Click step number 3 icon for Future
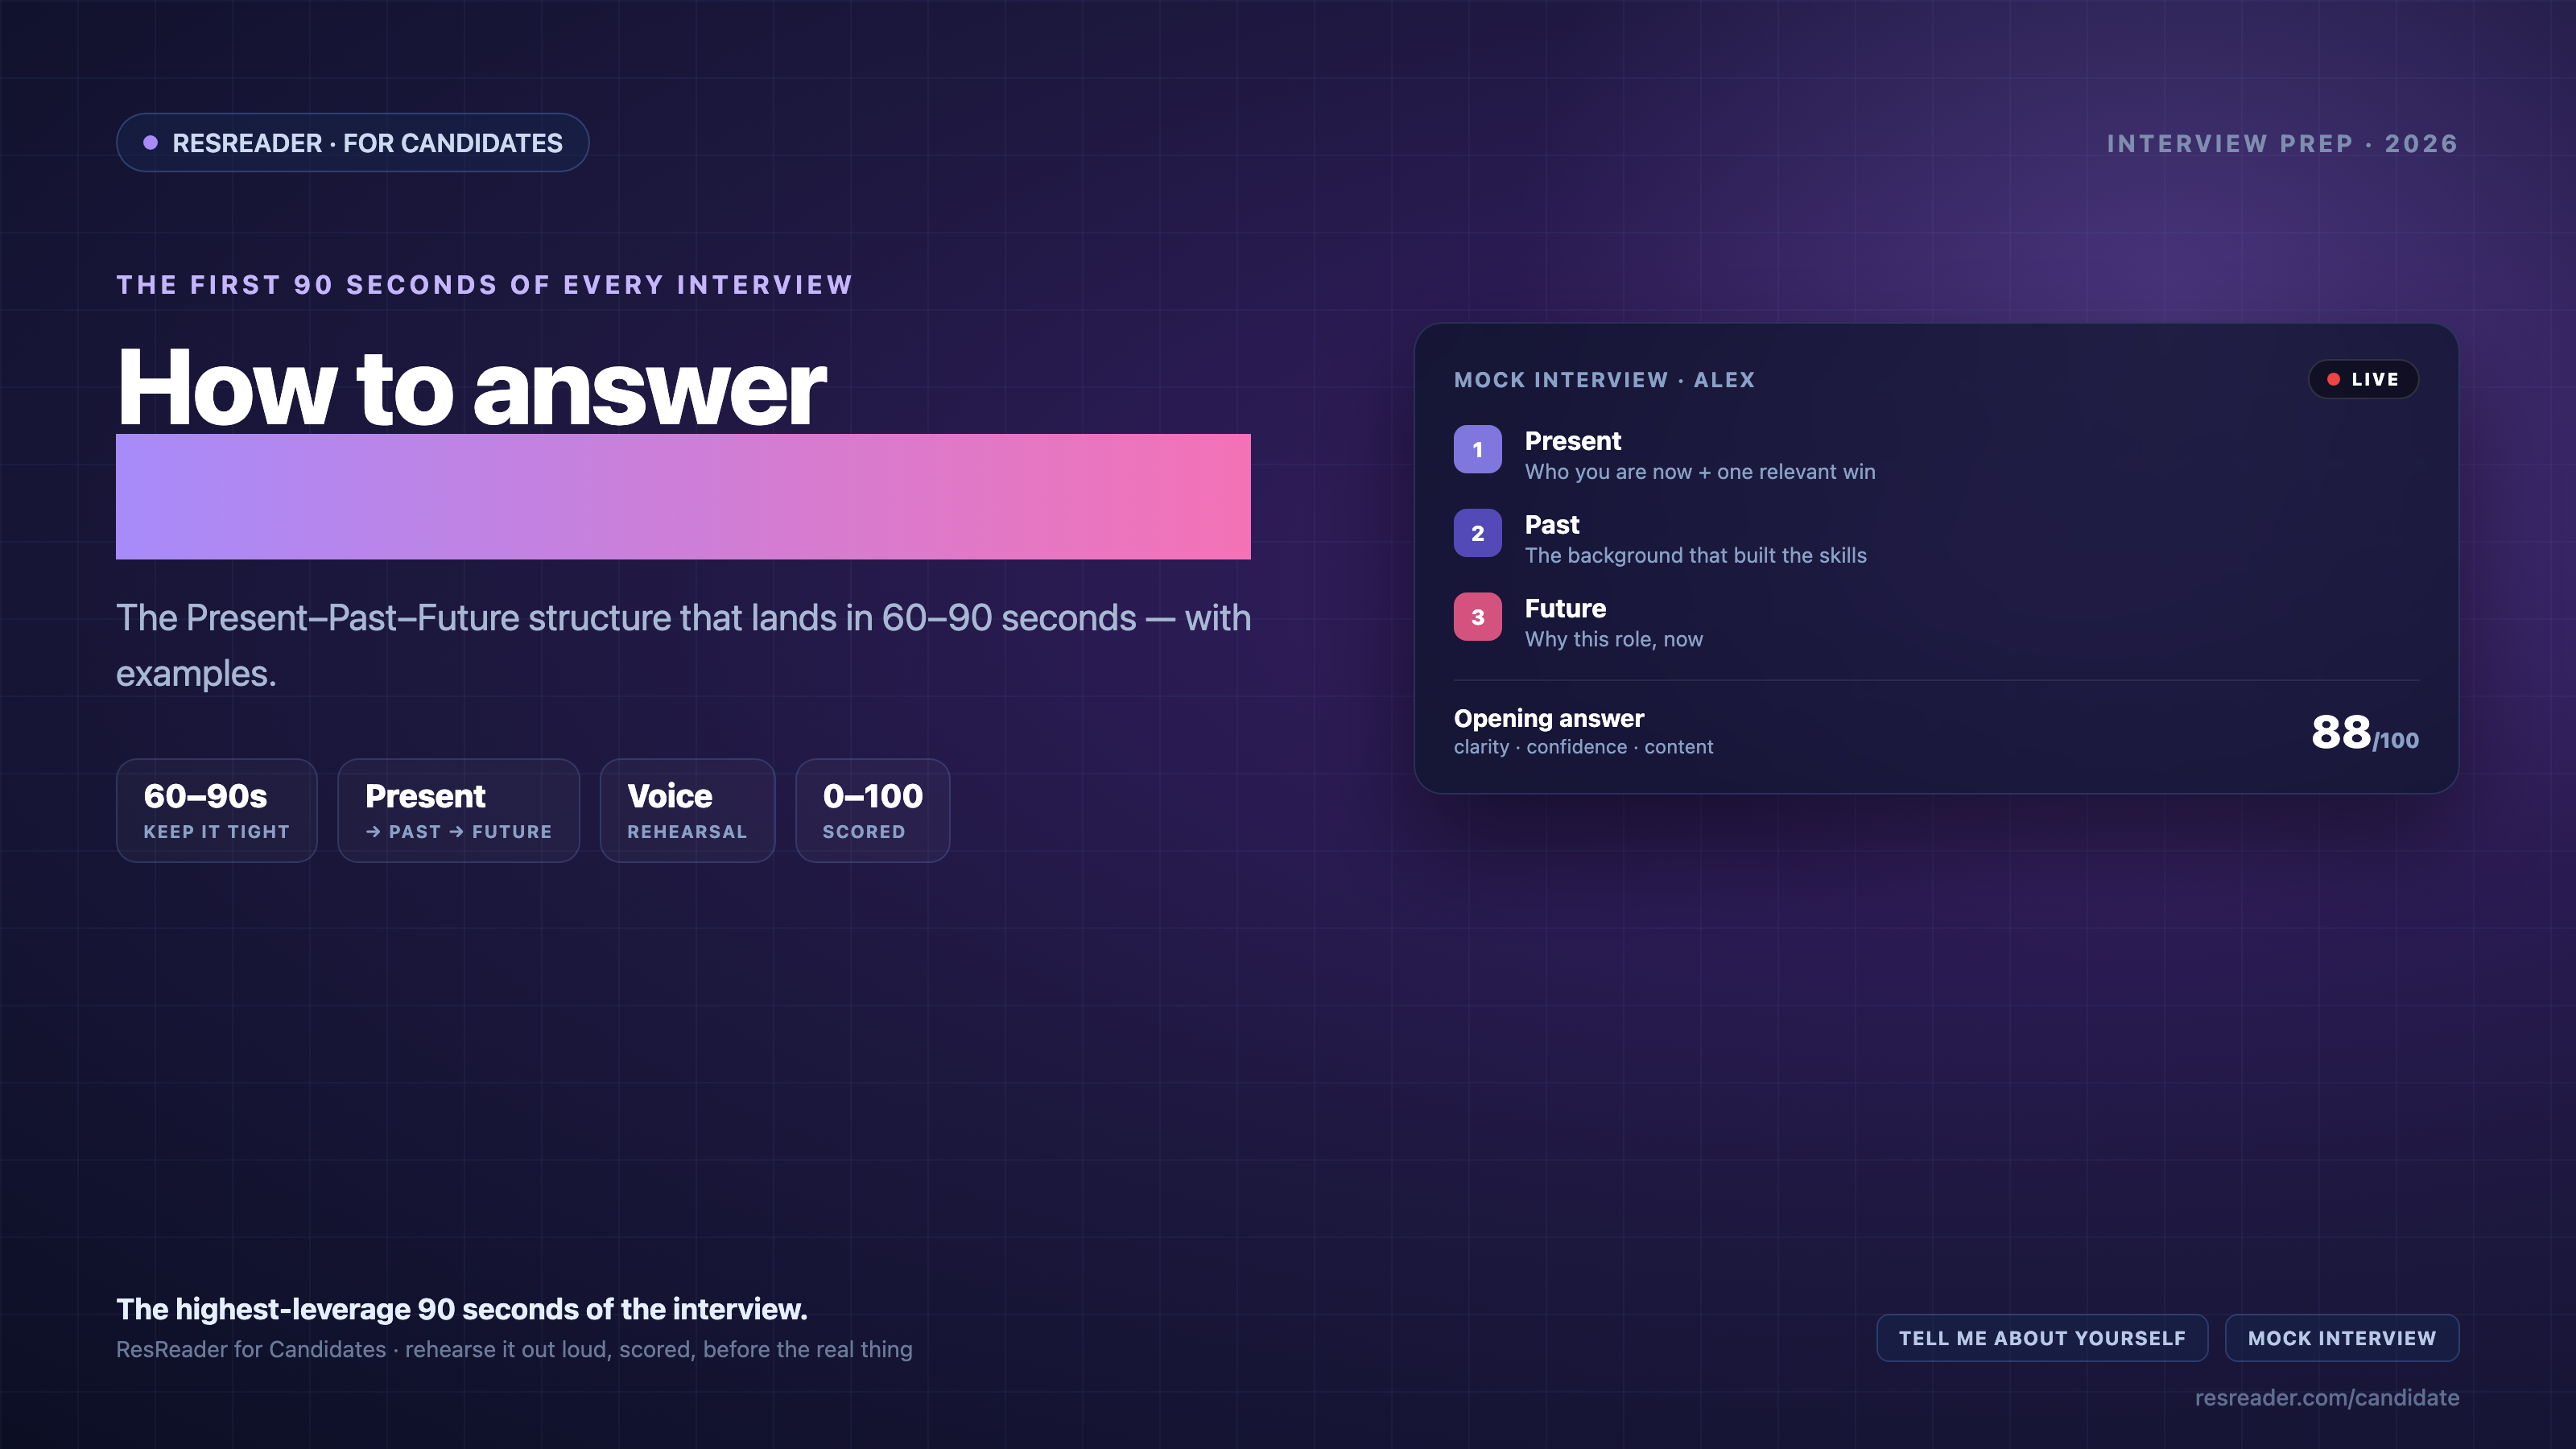The height and width of the screenshot is (1449, 2576). [x=1477, y=617]
